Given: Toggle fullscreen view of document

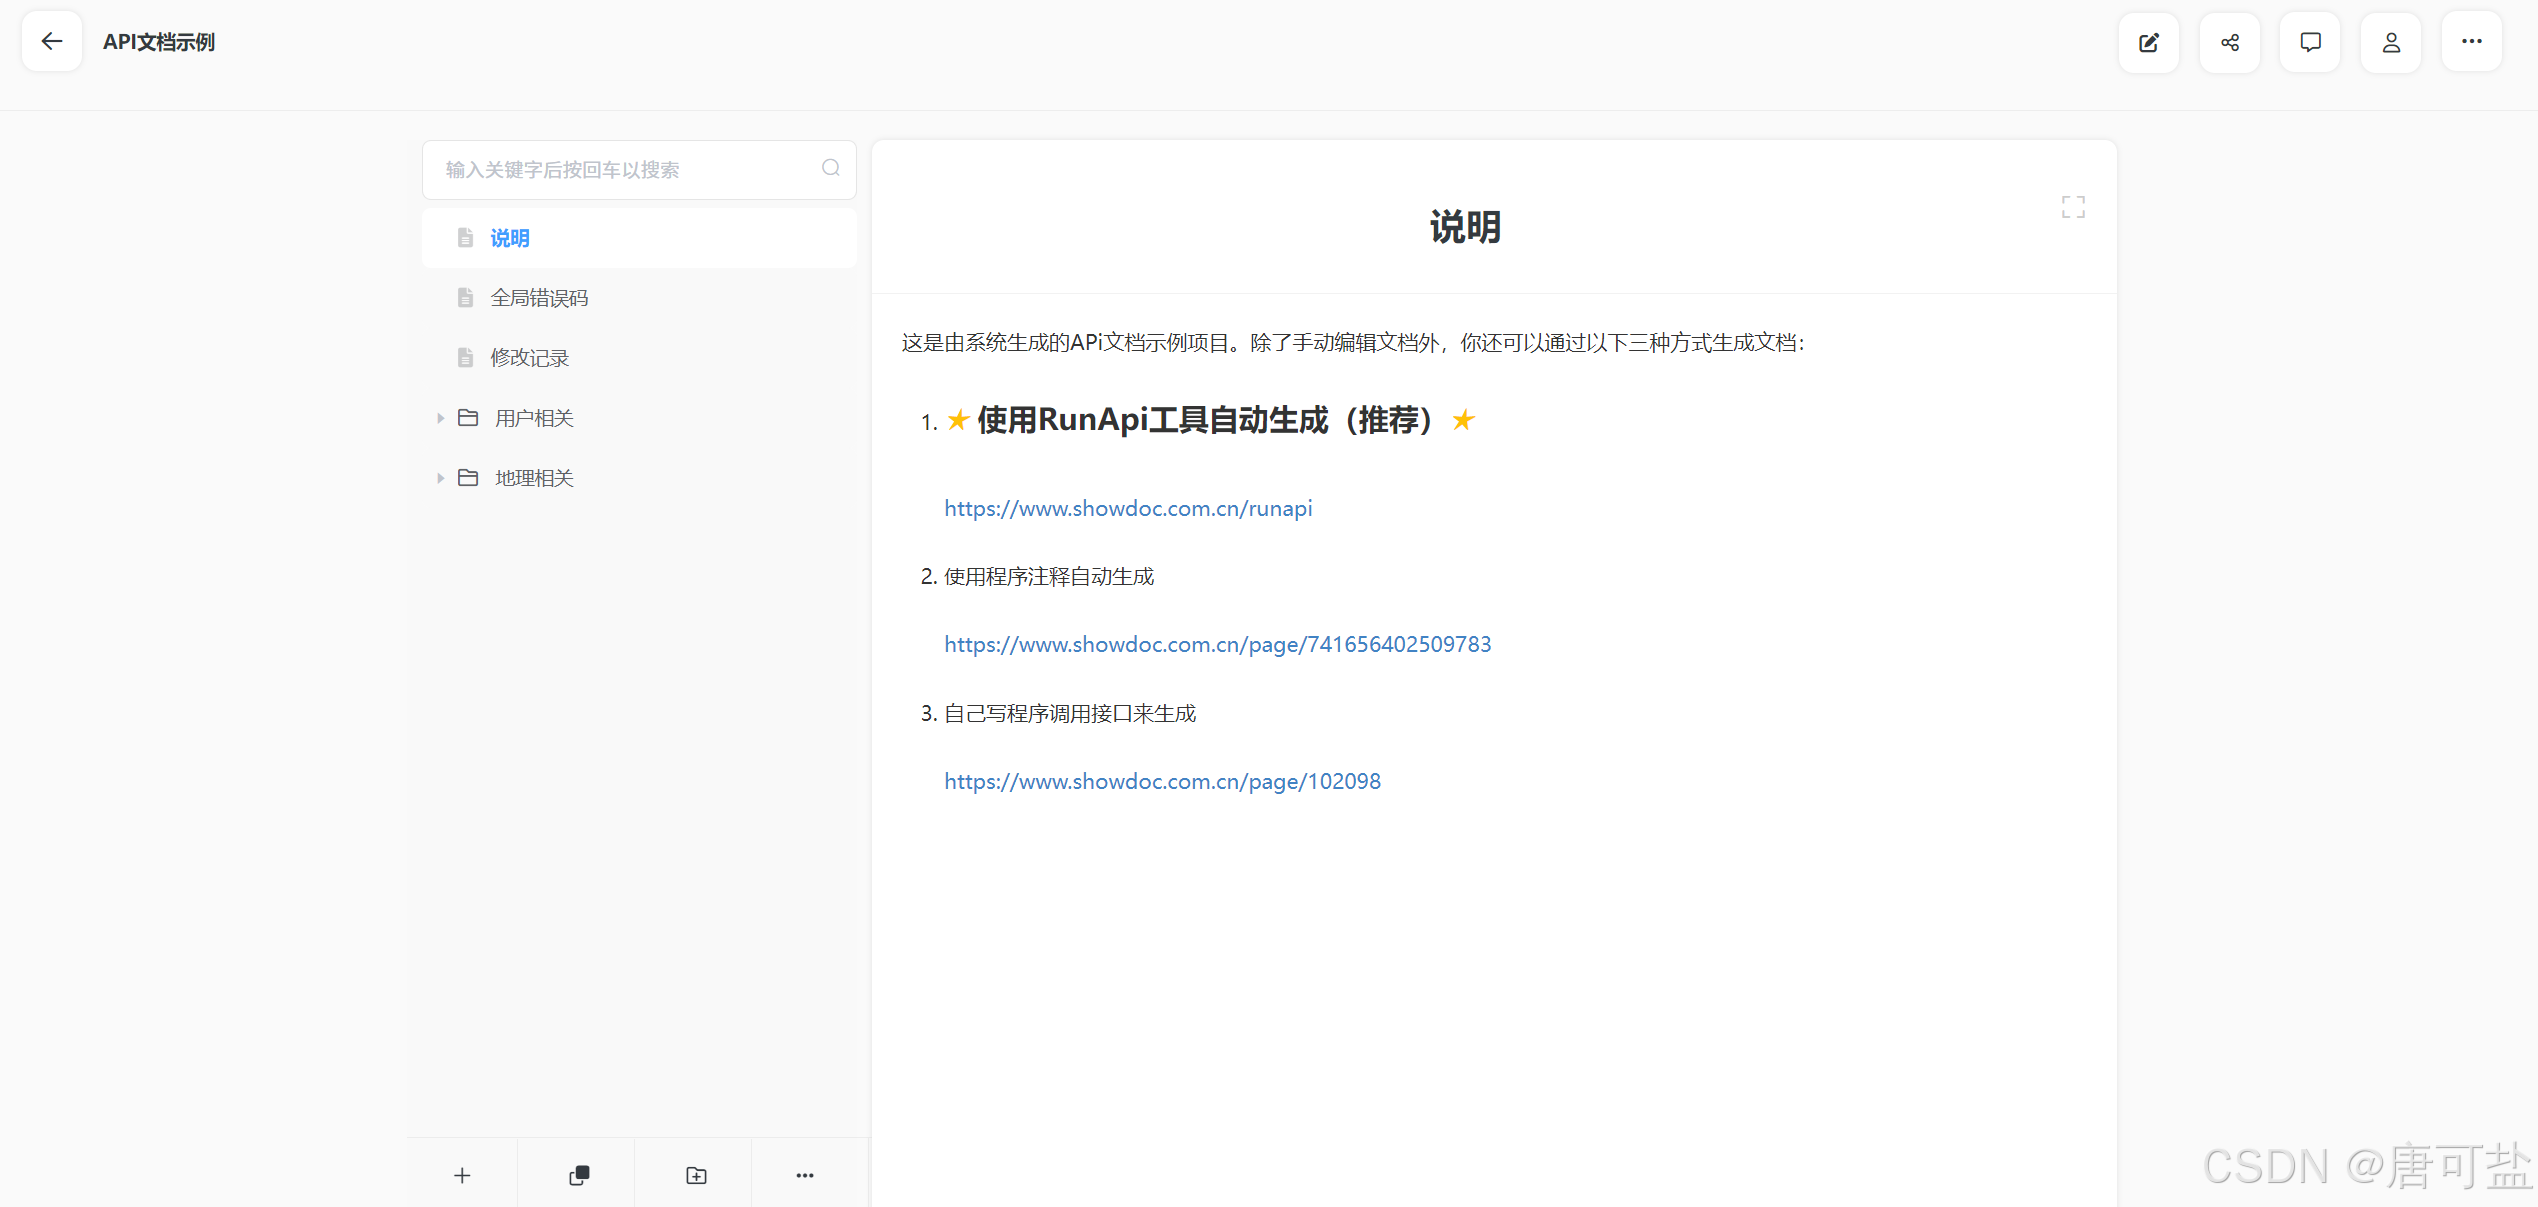Looking at the screenshot, I should pos(2073,207).
